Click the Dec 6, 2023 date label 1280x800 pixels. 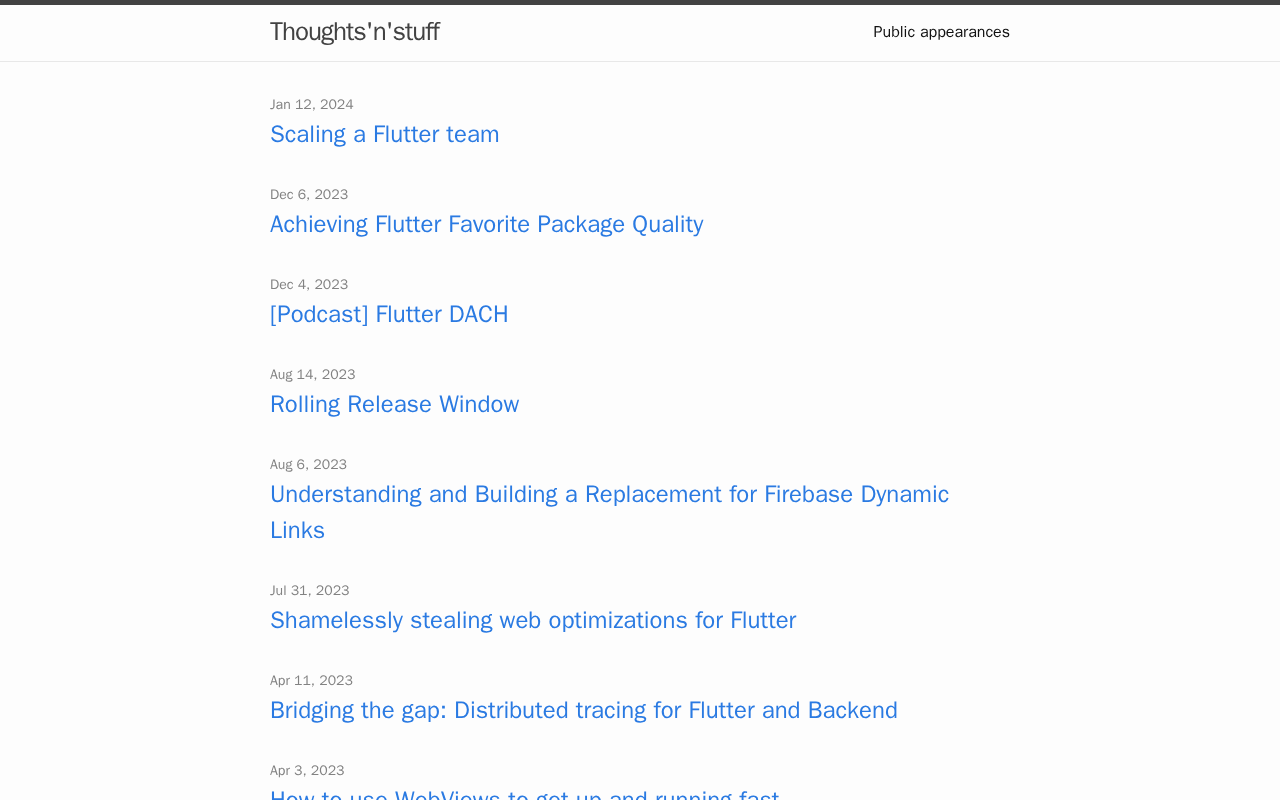[x=309, y=195]
